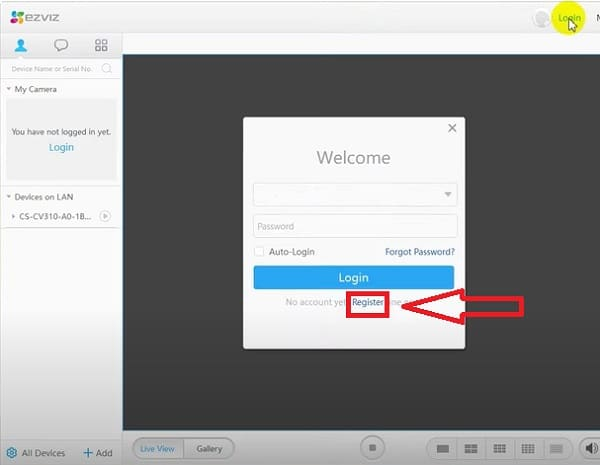Toggle the speaker volume icon
Screen dimensions: 600x465
coord(592,448)
